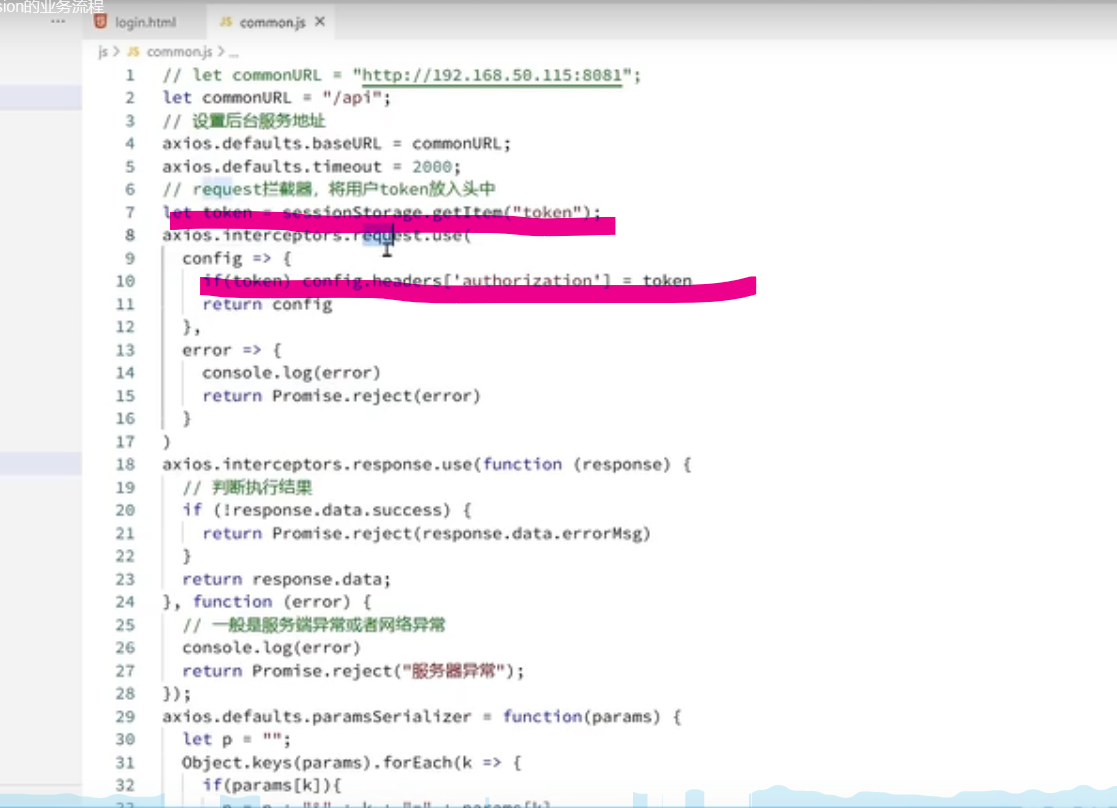Click the 'axios.defaults.timeout = 2000;' line

coord(311,167)
